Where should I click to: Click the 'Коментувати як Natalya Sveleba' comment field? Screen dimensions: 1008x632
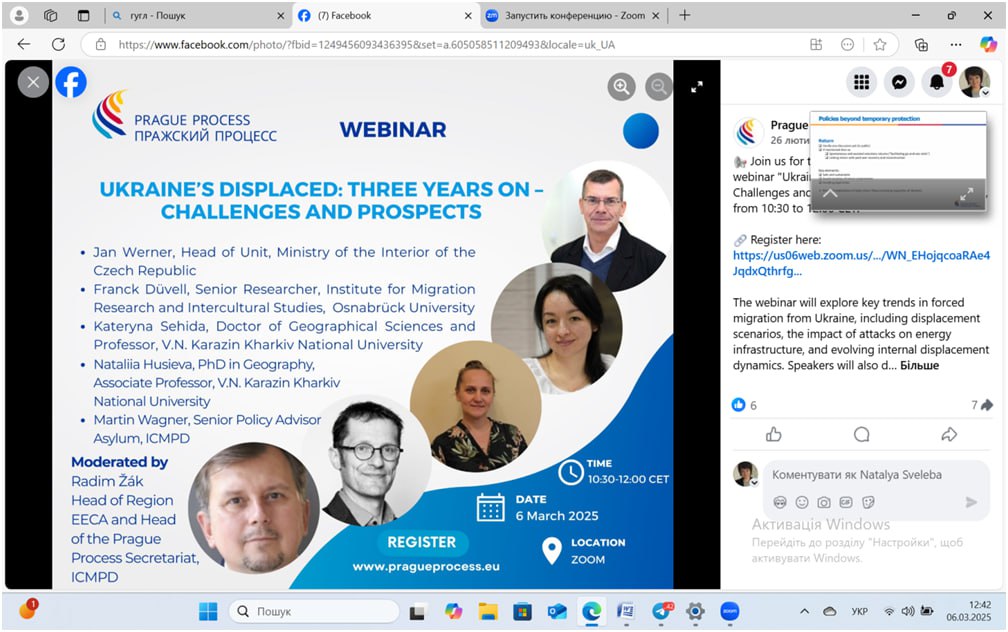(x=860, y=474)
